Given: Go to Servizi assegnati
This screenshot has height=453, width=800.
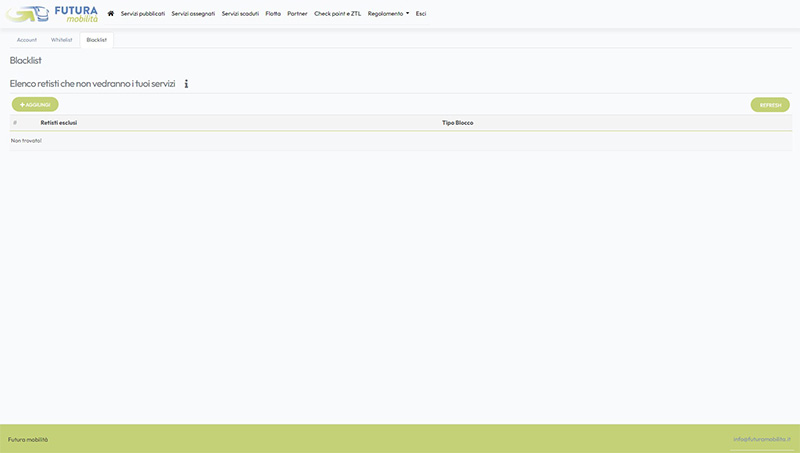Looking at the screenshot, I should tap(193, 14).
